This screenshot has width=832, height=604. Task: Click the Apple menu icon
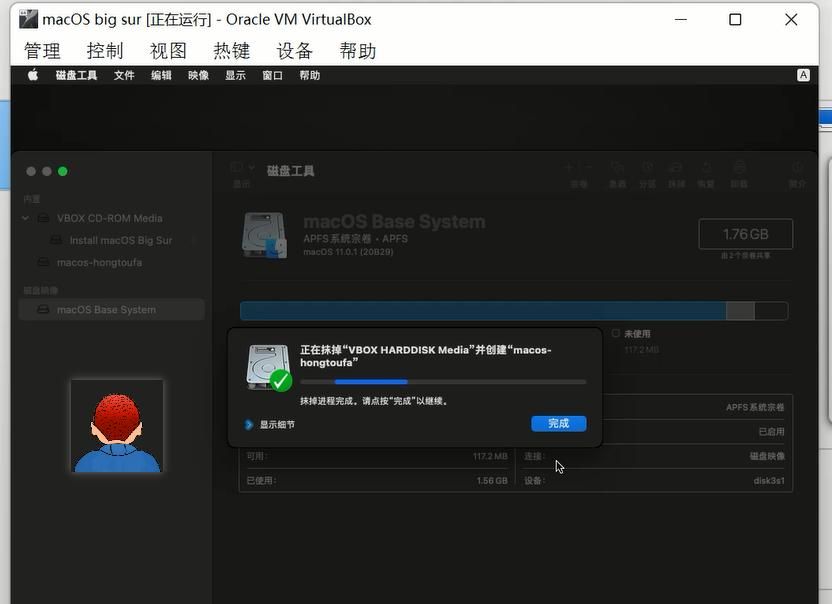[x=32, y=75]
